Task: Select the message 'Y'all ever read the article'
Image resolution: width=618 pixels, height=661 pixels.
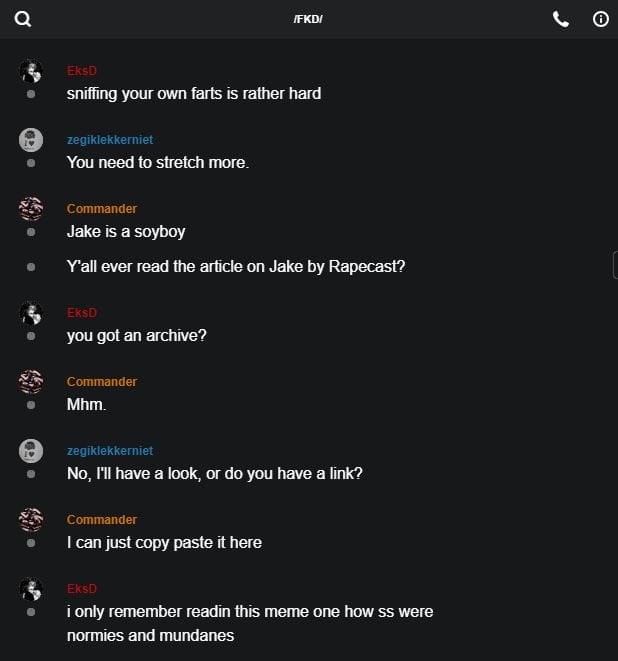Action: click(236, 267)
